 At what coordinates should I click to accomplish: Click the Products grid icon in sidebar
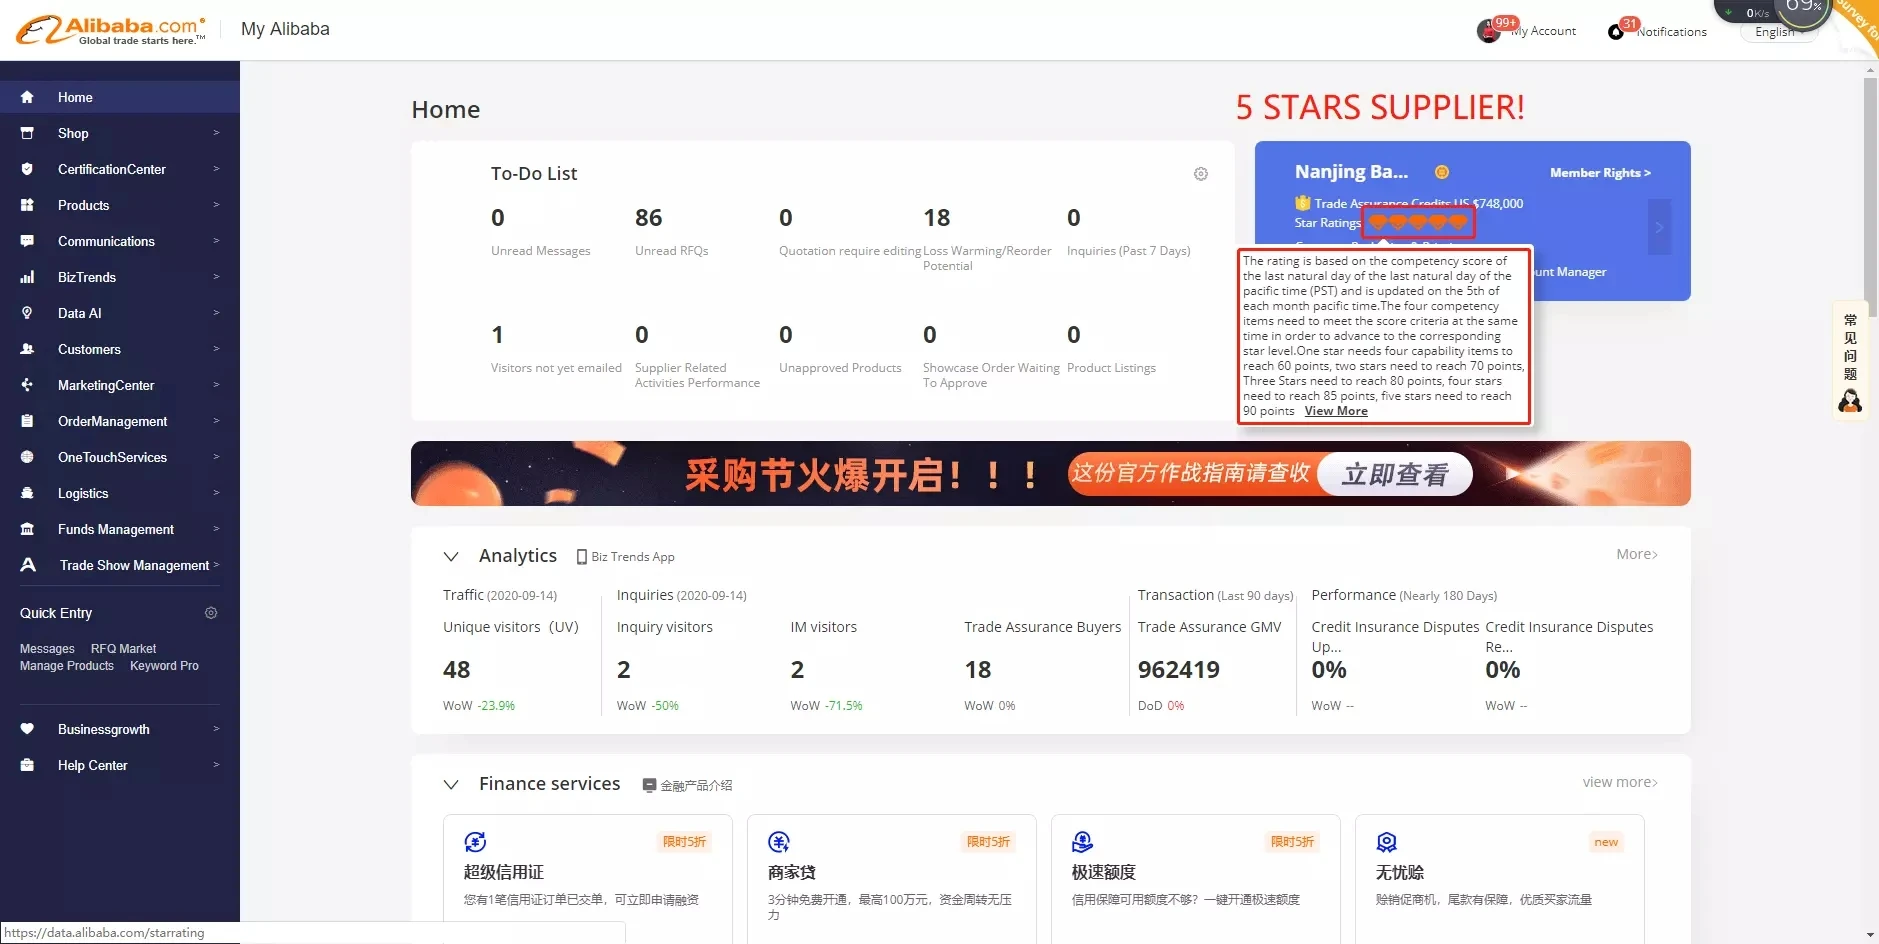(x=27, y=205)
